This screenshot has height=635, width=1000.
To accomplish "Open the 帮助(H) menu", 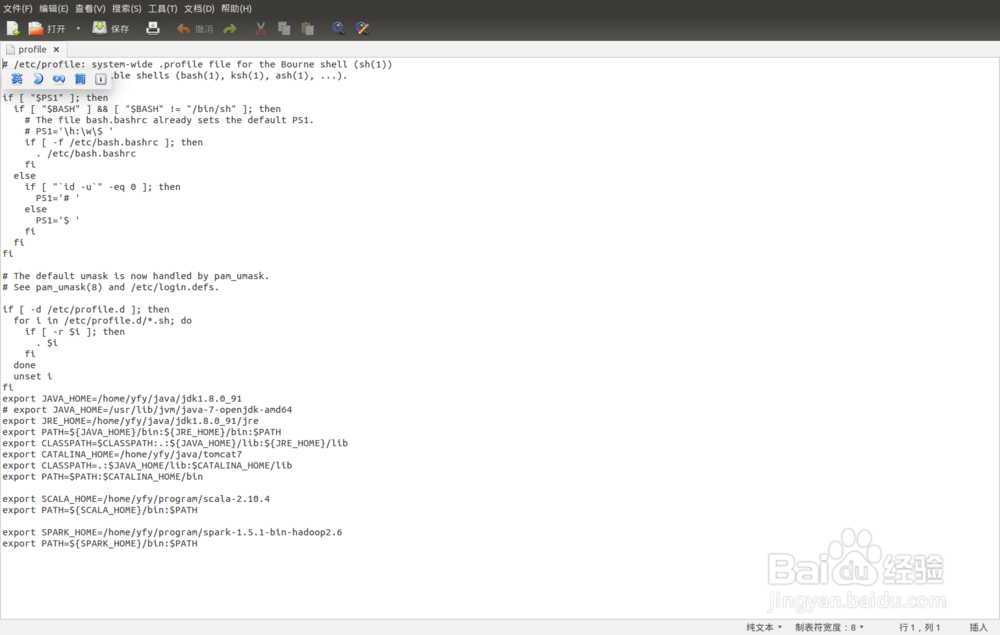I will pos(236,8).
